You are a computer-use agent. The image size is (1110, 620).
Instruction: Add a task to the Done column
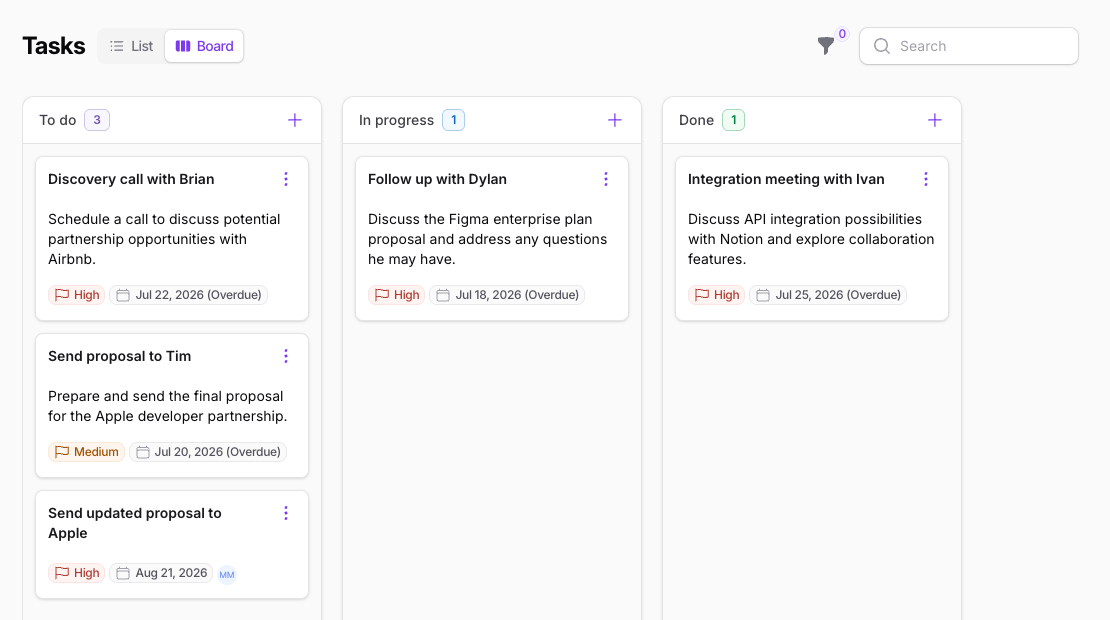[x=934, y=120]
